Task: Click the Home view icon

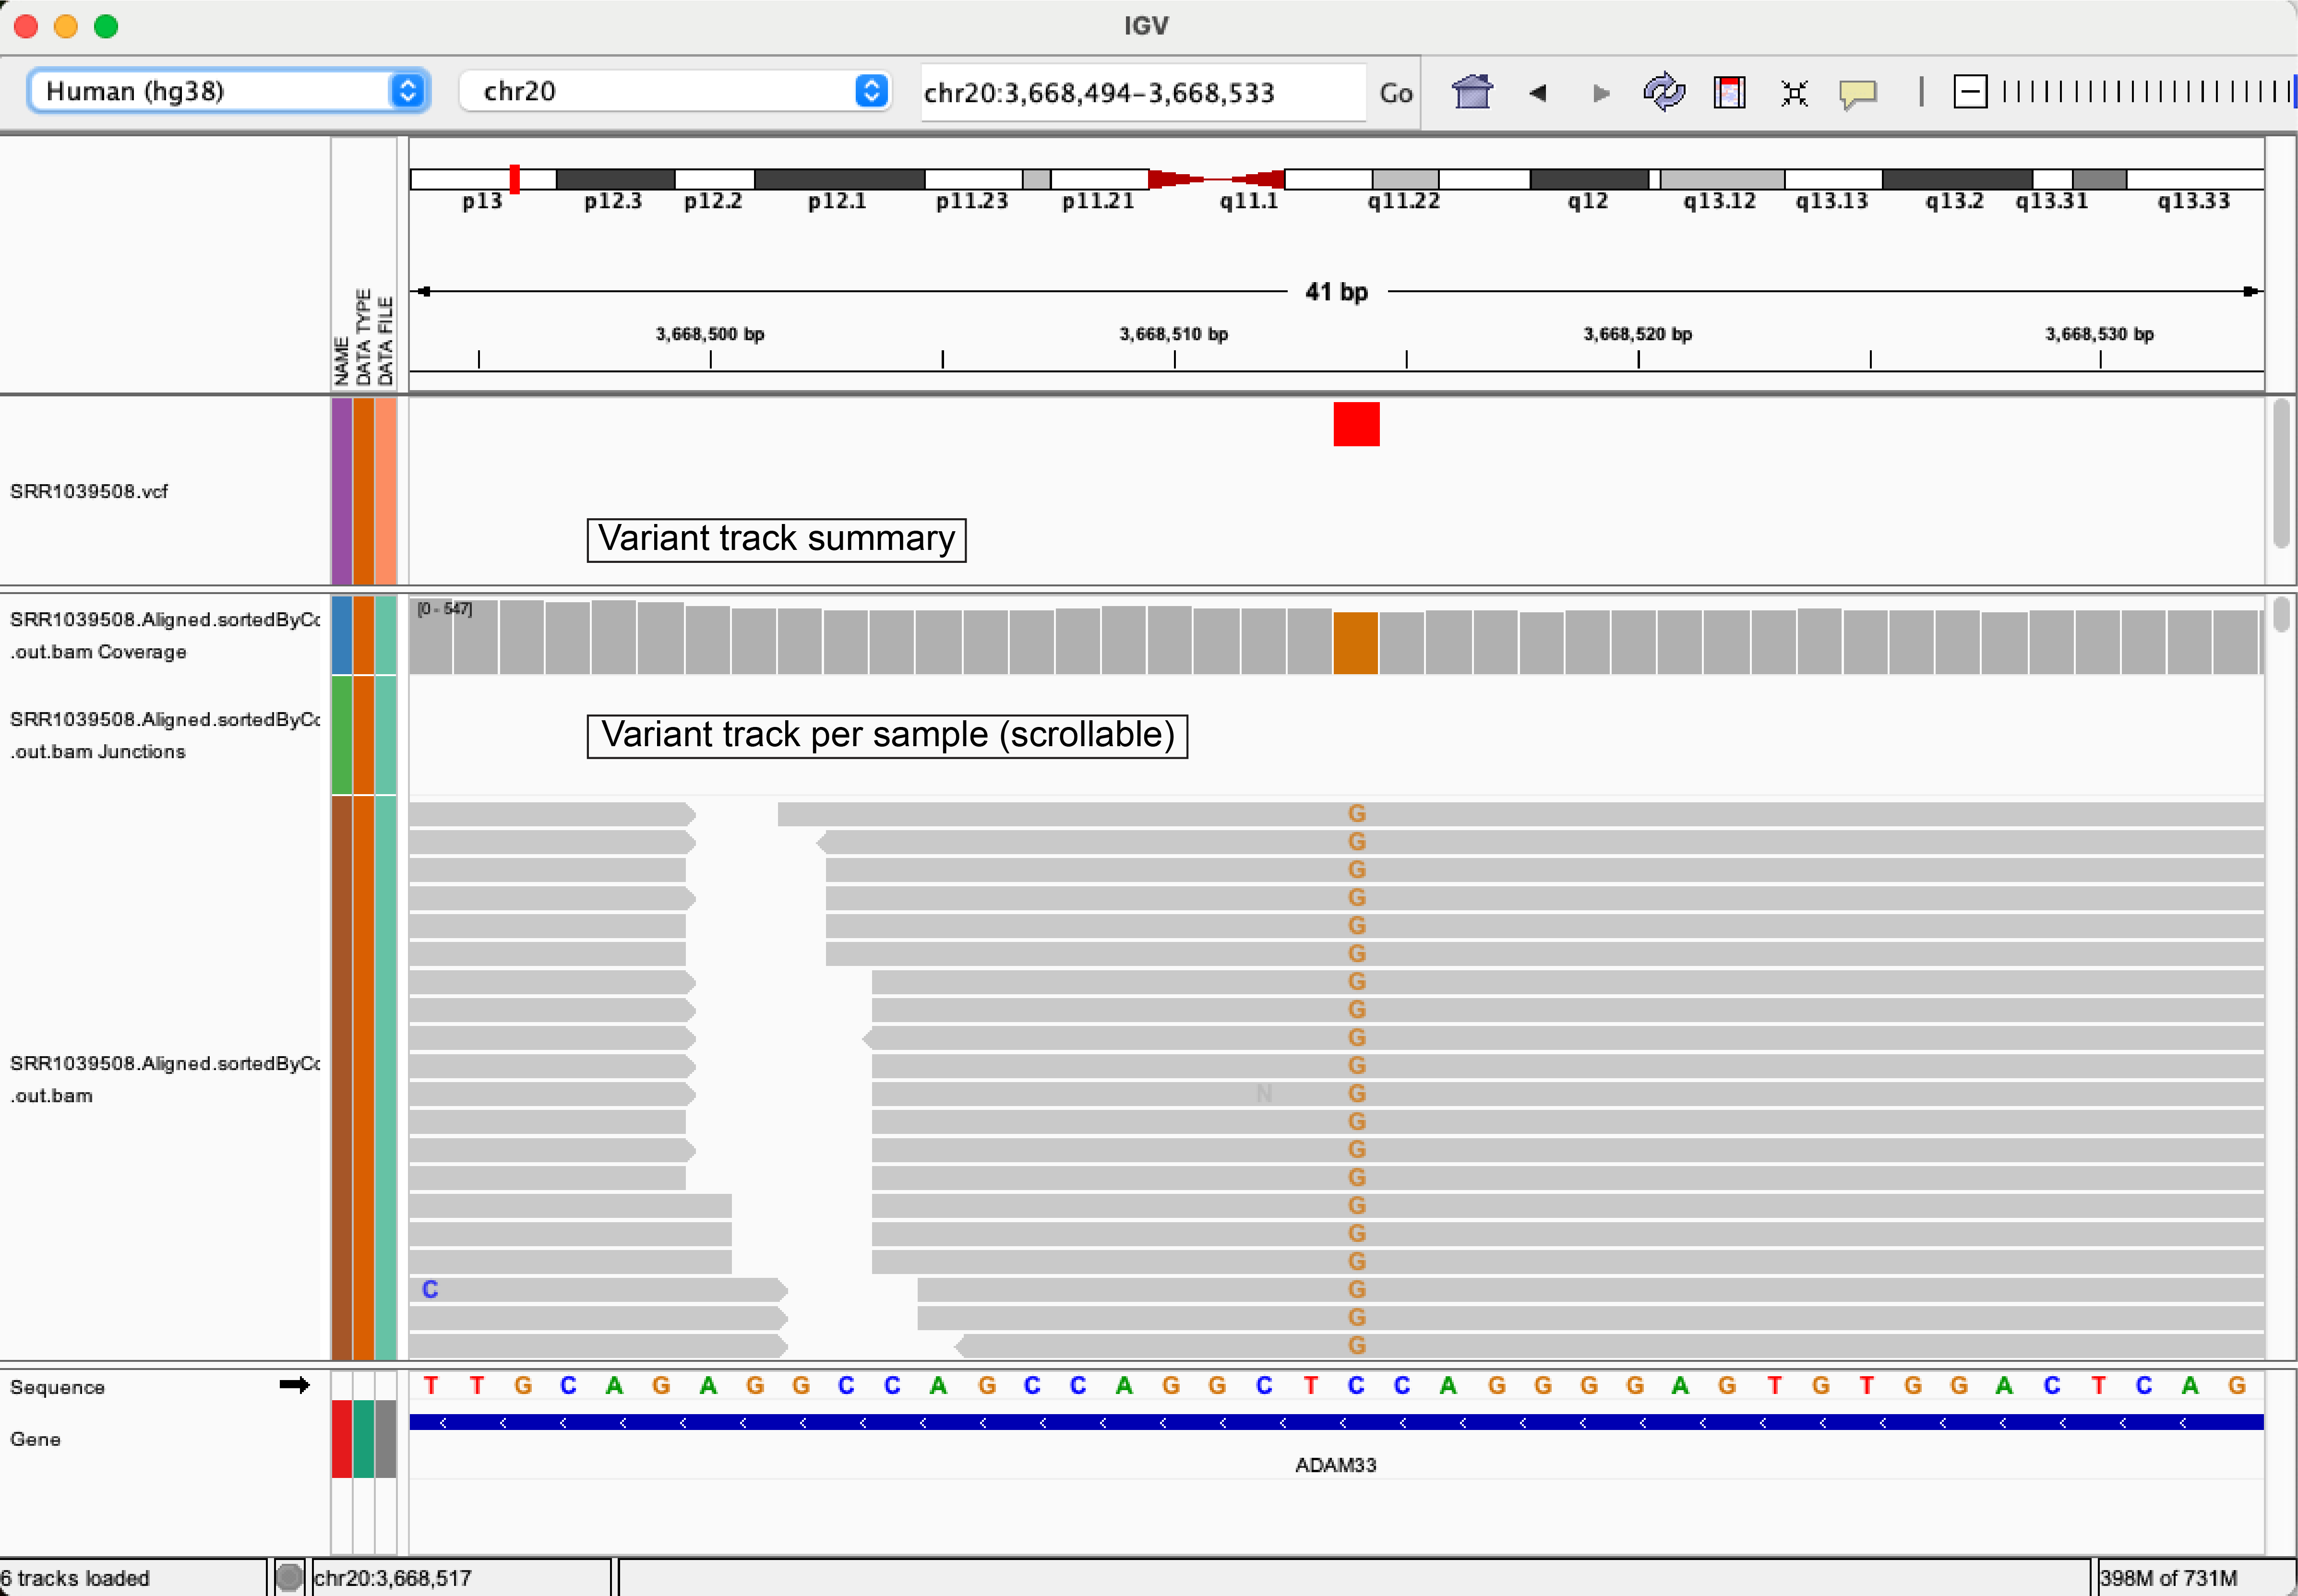Action: (x=1472, y=92)
